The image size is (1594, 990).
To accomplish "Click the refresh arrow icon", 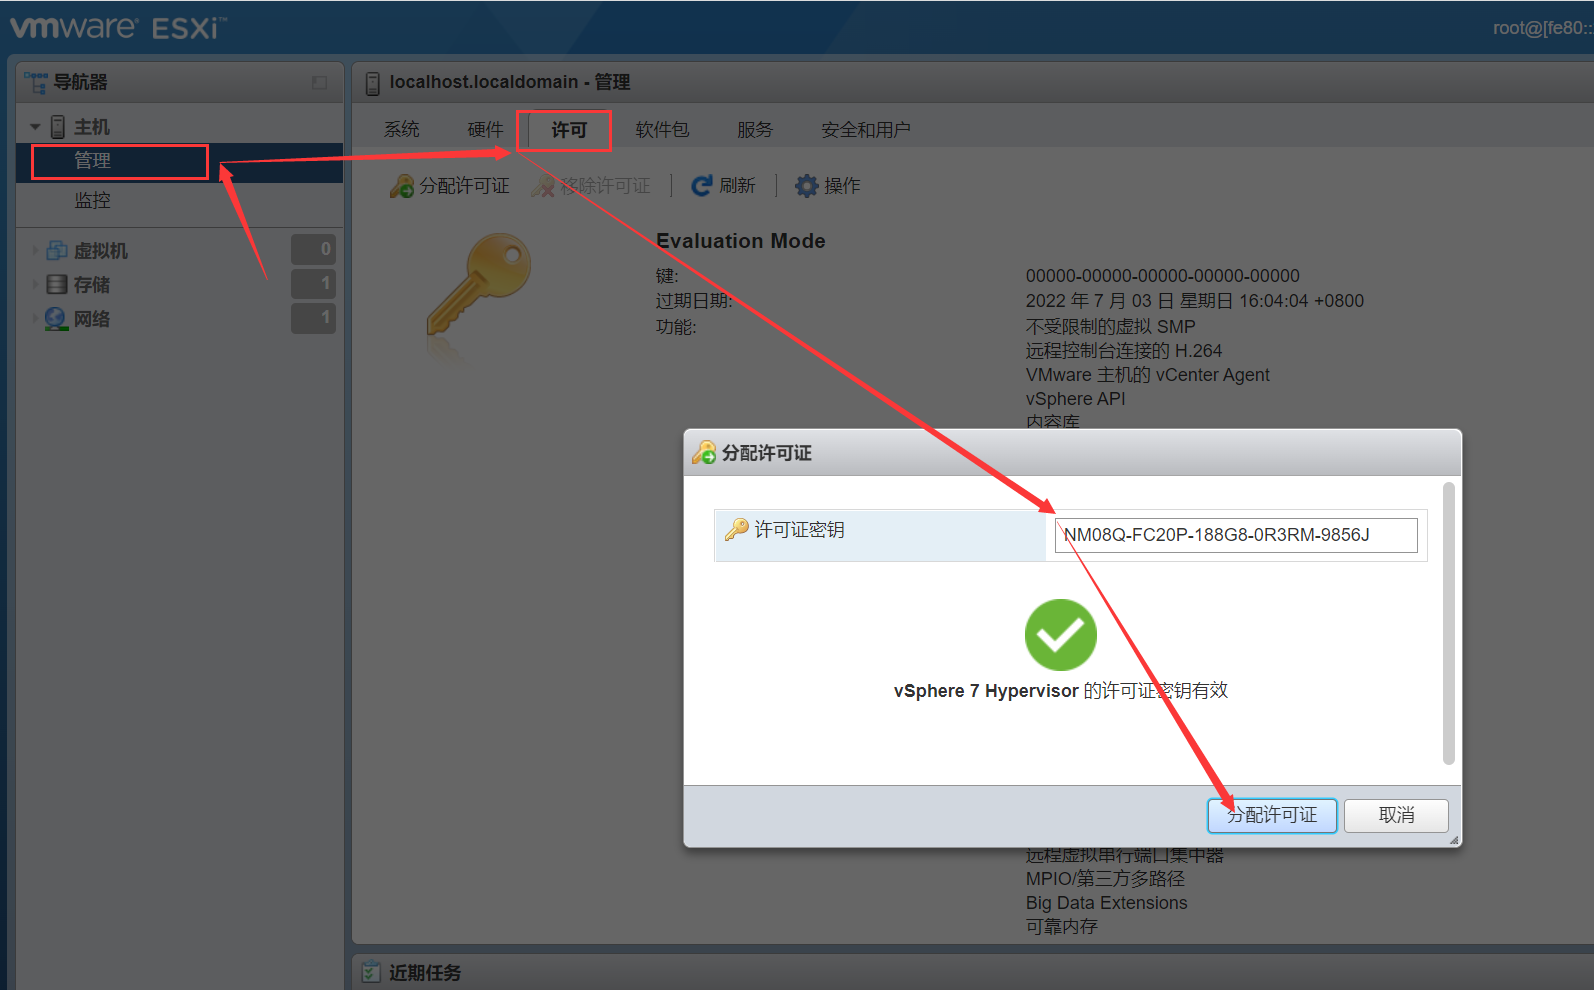I will 702,186.
